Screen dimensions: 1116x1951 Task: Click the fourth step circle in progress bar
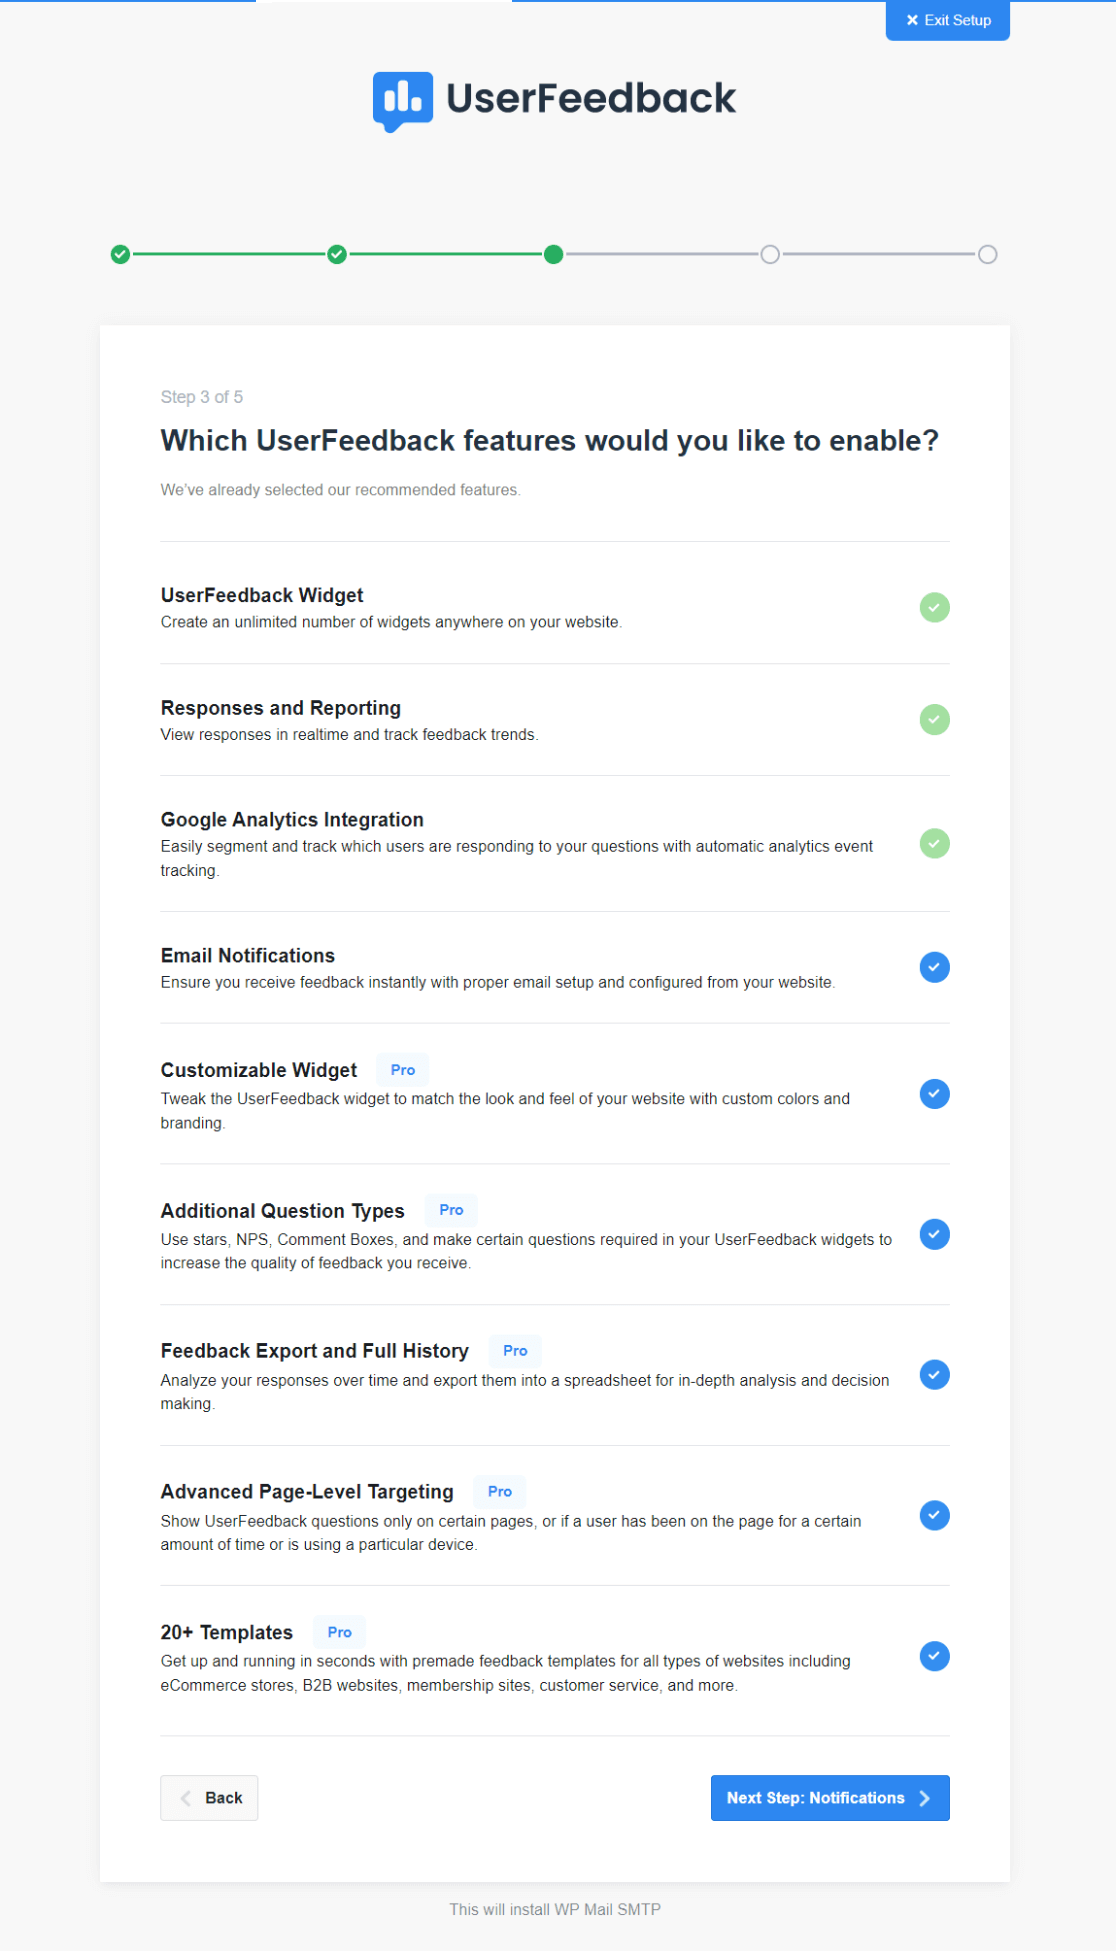(770, 255)
